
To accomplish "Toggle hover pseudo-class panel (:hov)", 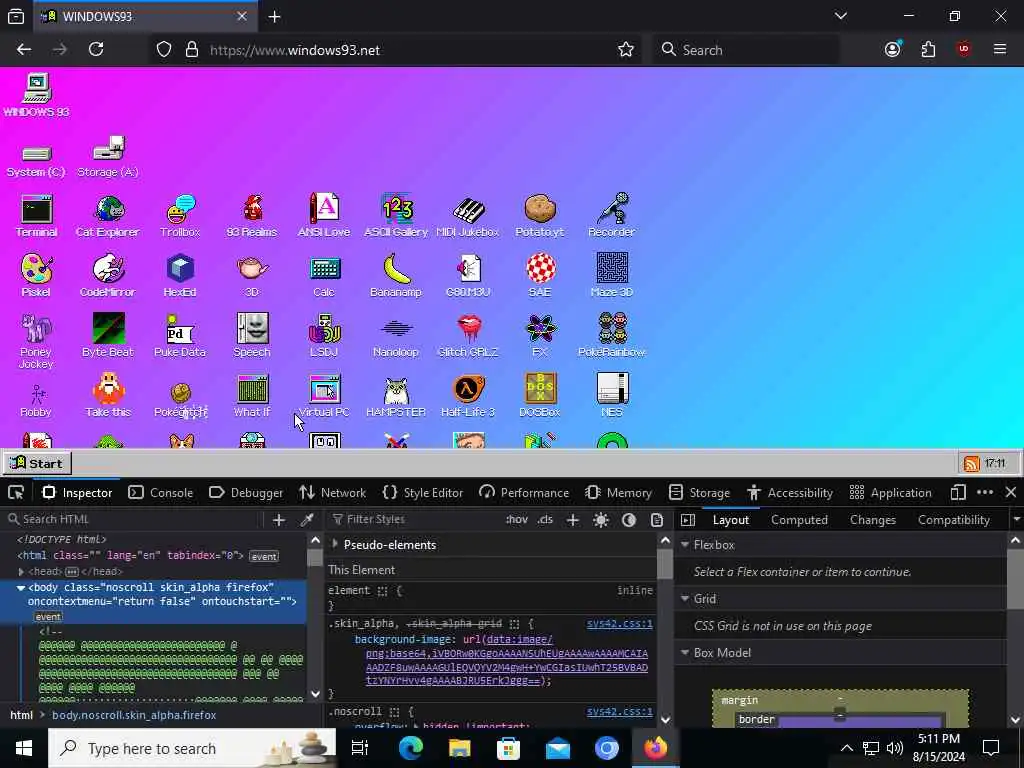I will 517,520.
